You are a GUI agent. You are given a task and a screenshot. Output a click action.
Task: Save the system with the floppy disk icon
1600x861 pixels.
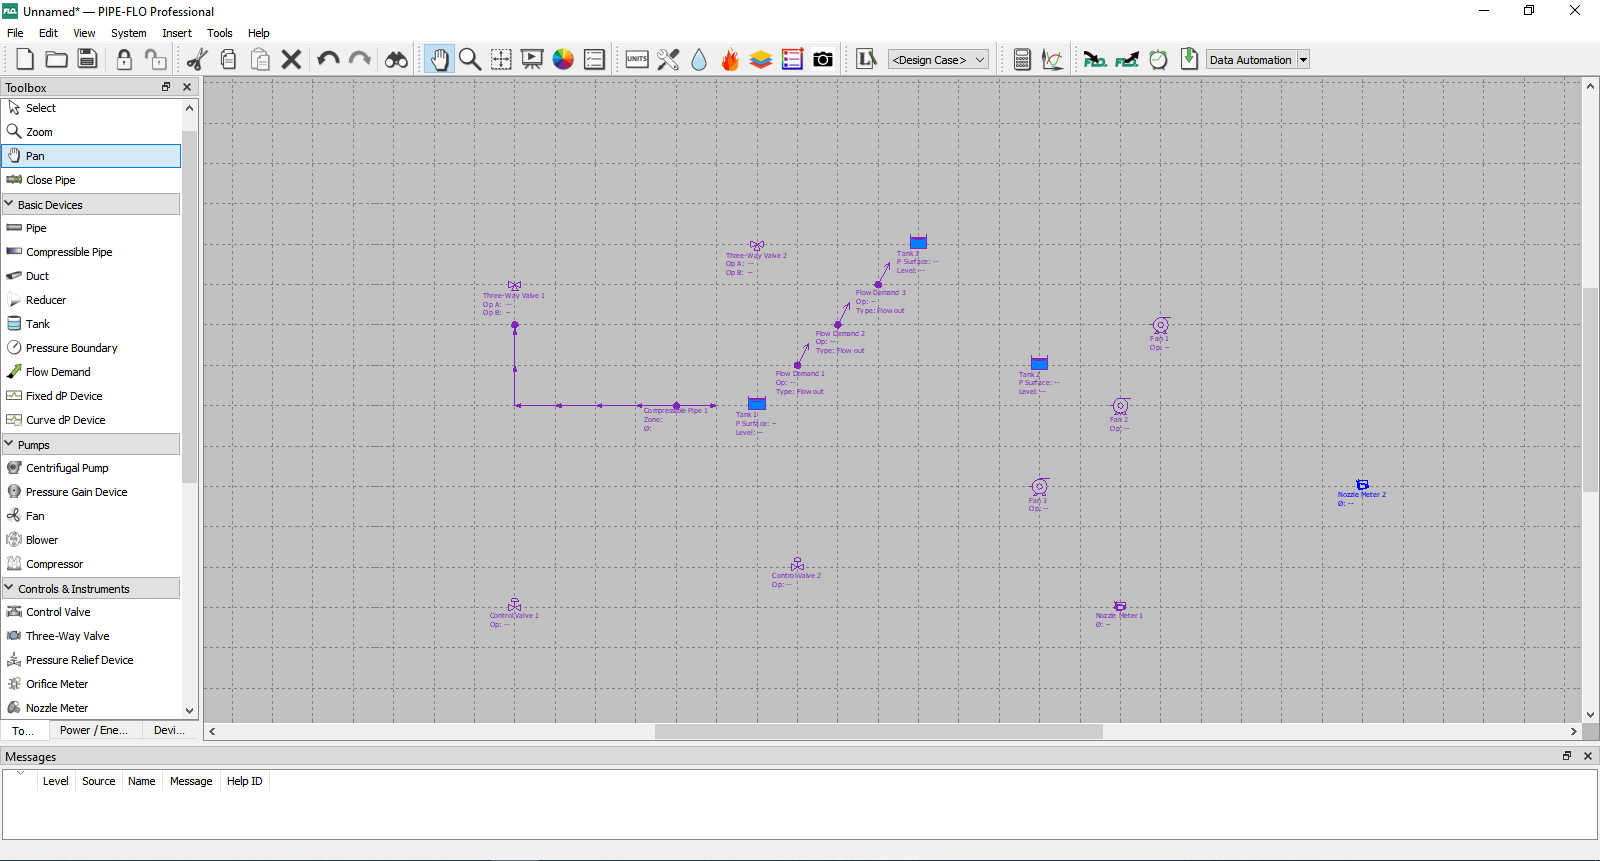coord(87,59)
